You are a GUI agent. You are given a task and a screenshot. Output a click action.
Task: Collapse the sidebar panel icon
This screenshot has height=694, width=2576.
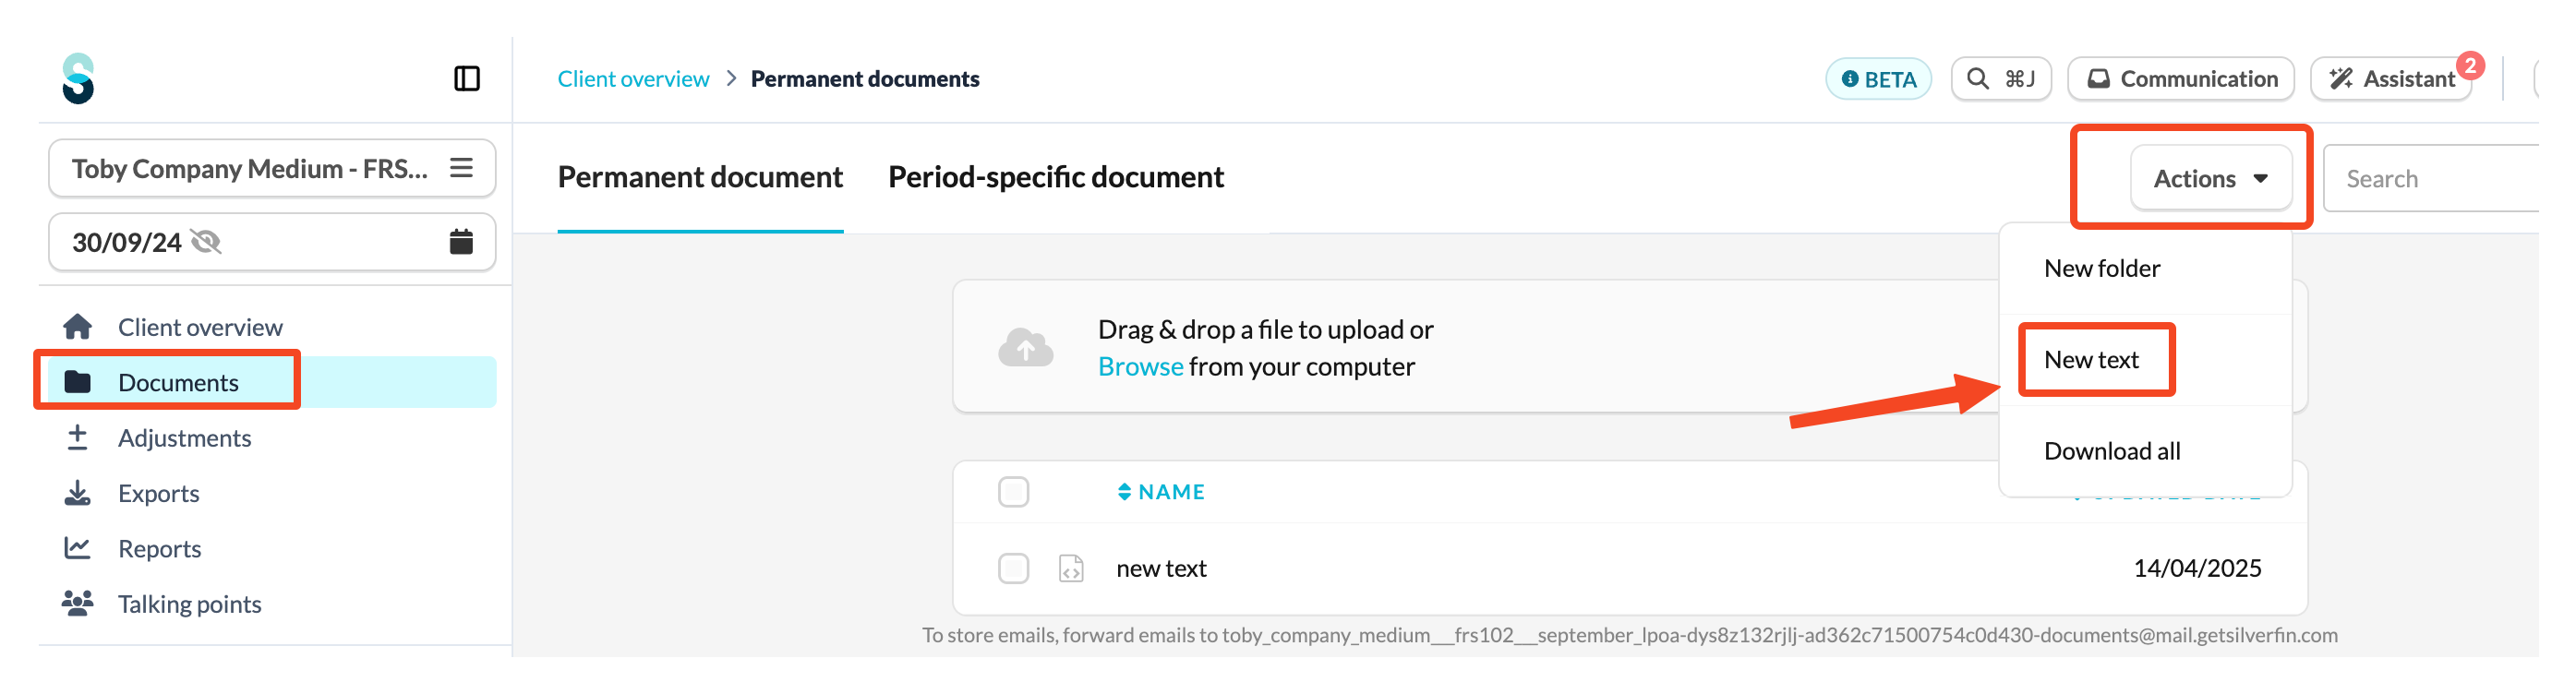(467, 78)
